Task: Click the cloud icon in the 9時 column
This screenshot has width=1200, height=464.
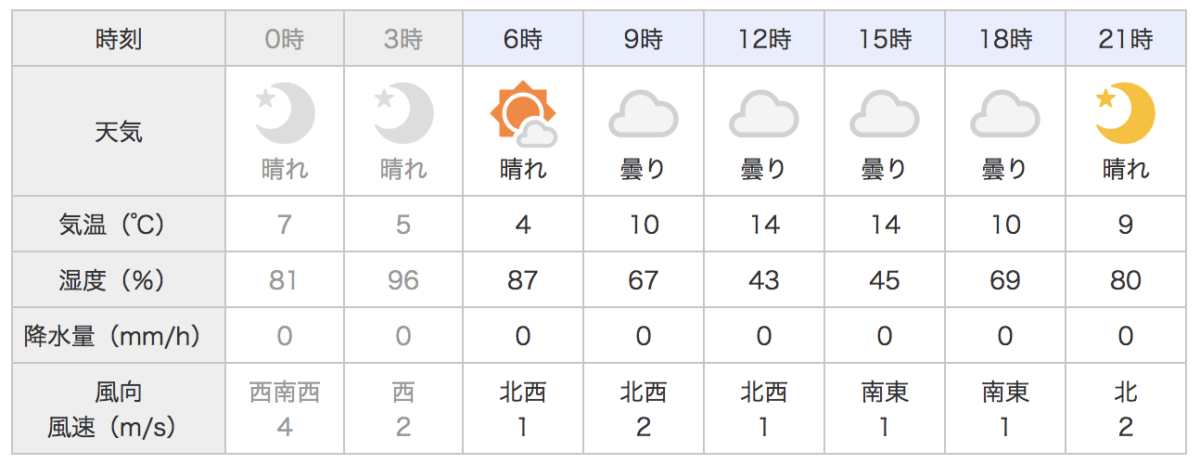Action: [644, 114]
